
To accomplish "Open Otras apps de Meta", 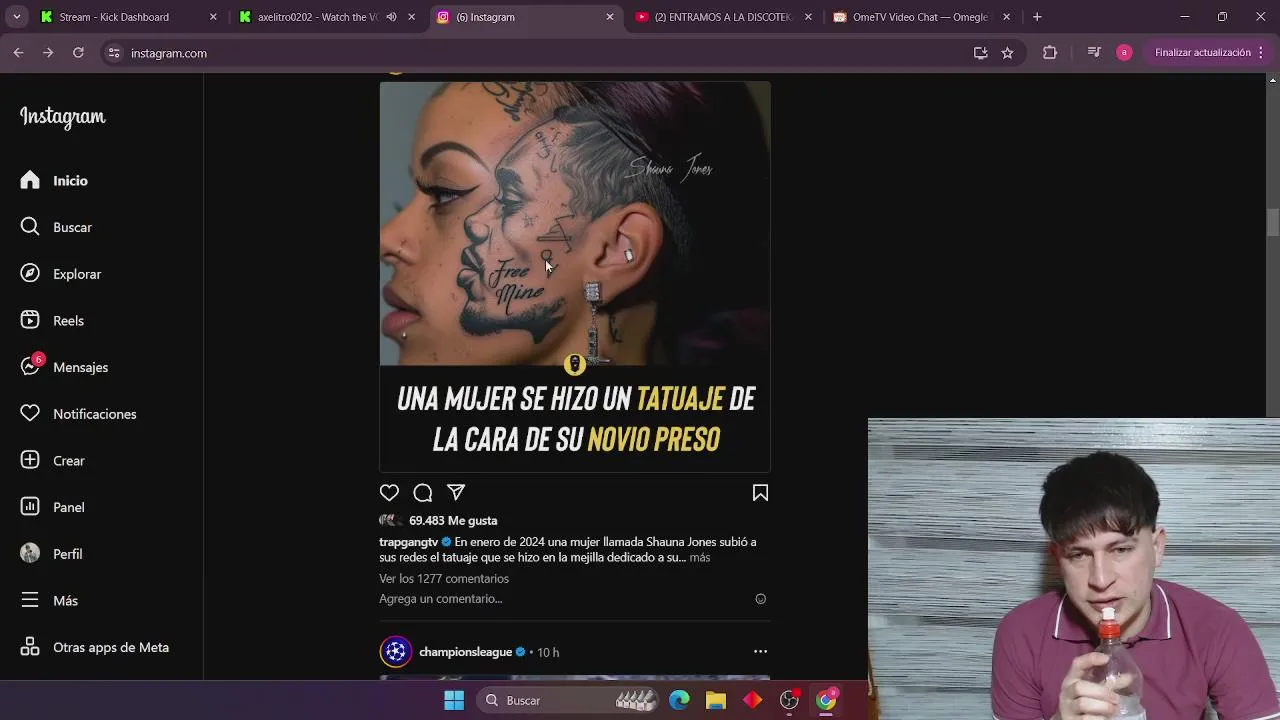I will pyautogui.click(x=94, y=647).
